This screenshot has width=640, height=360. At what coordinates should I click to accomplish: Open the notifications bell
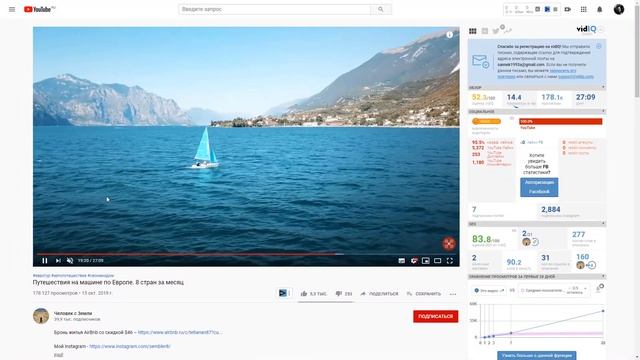[x=600, y=9]
